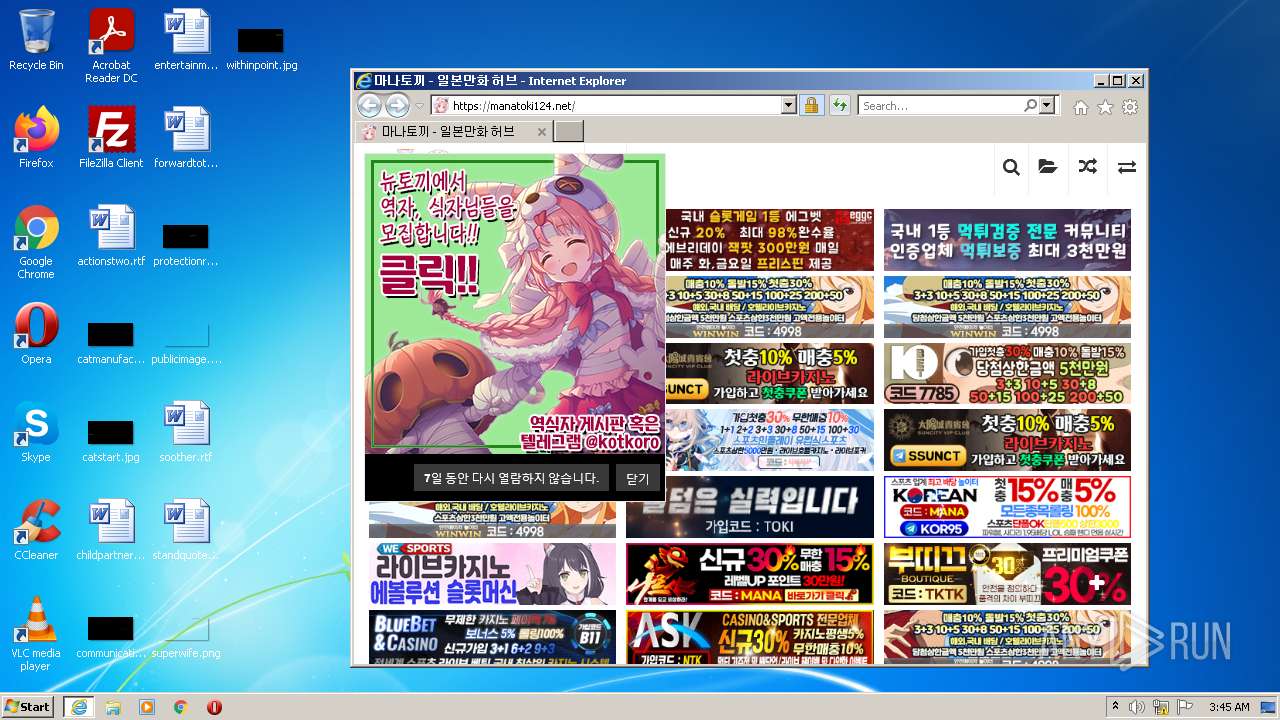Open the IE Tools gear menu
Viewport: 1280px width, 720px height.
pos(1130,107)
